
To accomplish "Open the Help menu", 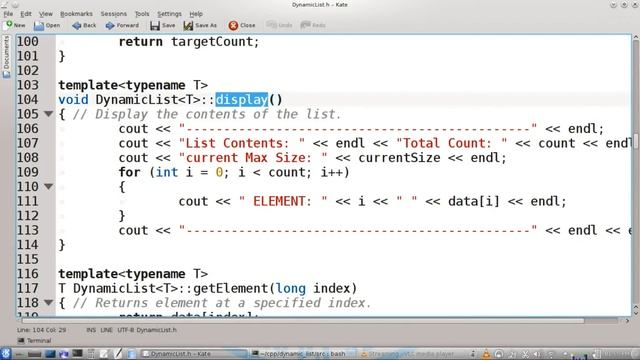I will (x=196, y=14).
